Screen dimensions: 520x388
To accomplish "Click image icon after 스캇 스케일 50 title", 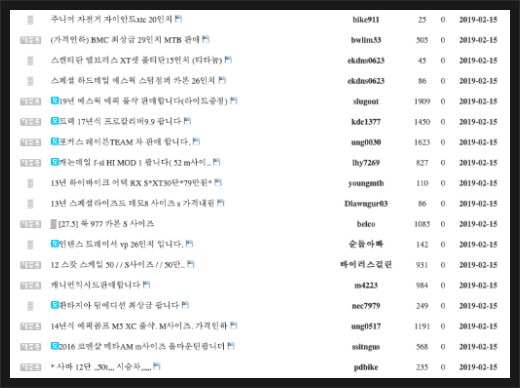I will (x=191, y=264).
